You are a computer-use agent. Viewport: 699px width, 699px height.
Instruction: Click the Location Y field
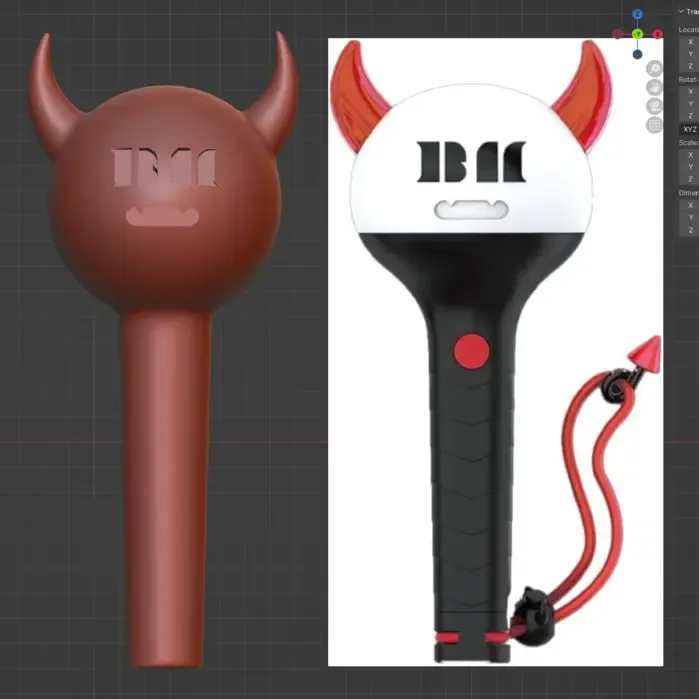[689, 54]
